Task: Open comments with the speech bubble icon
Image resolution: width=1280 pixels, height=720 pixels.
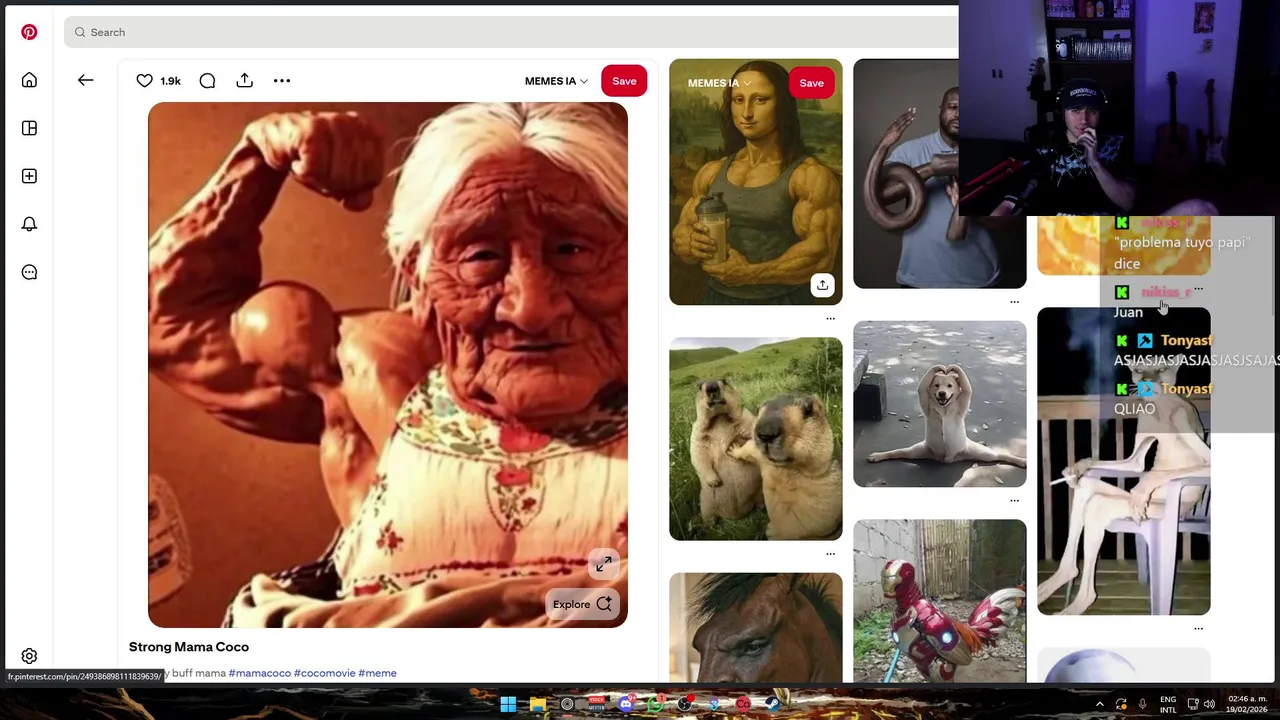Action: pyautogui.click(x=207, y=80)
